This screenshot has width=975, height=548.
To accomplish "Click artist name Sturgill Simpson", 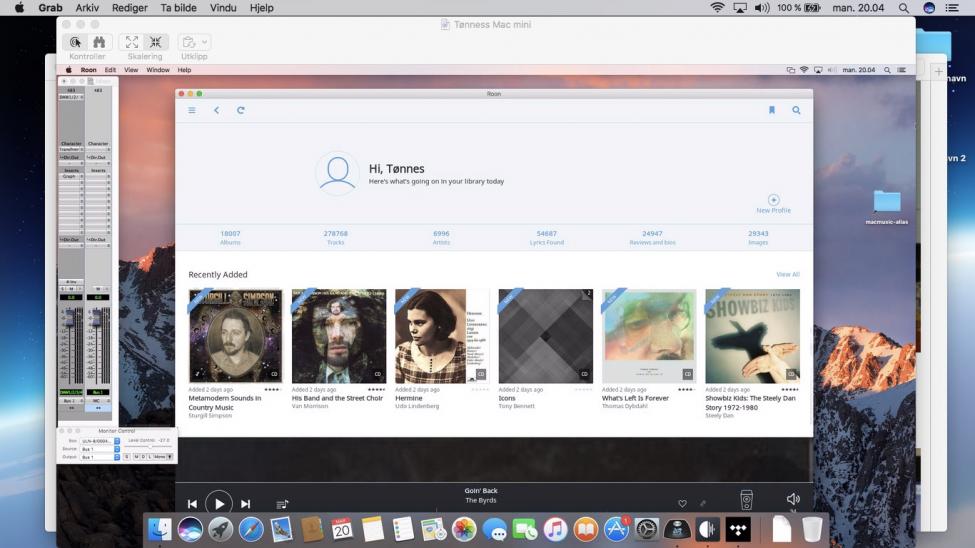I will [210, 416].
